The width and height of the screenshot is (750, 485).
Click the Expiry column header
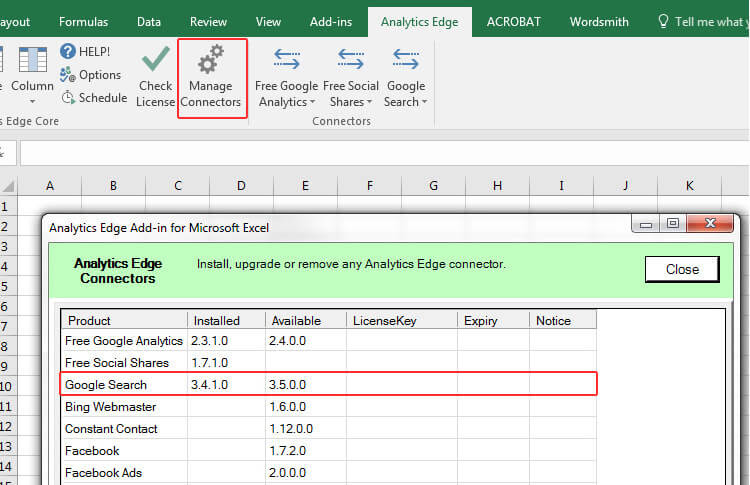click(x=493, y=320)
